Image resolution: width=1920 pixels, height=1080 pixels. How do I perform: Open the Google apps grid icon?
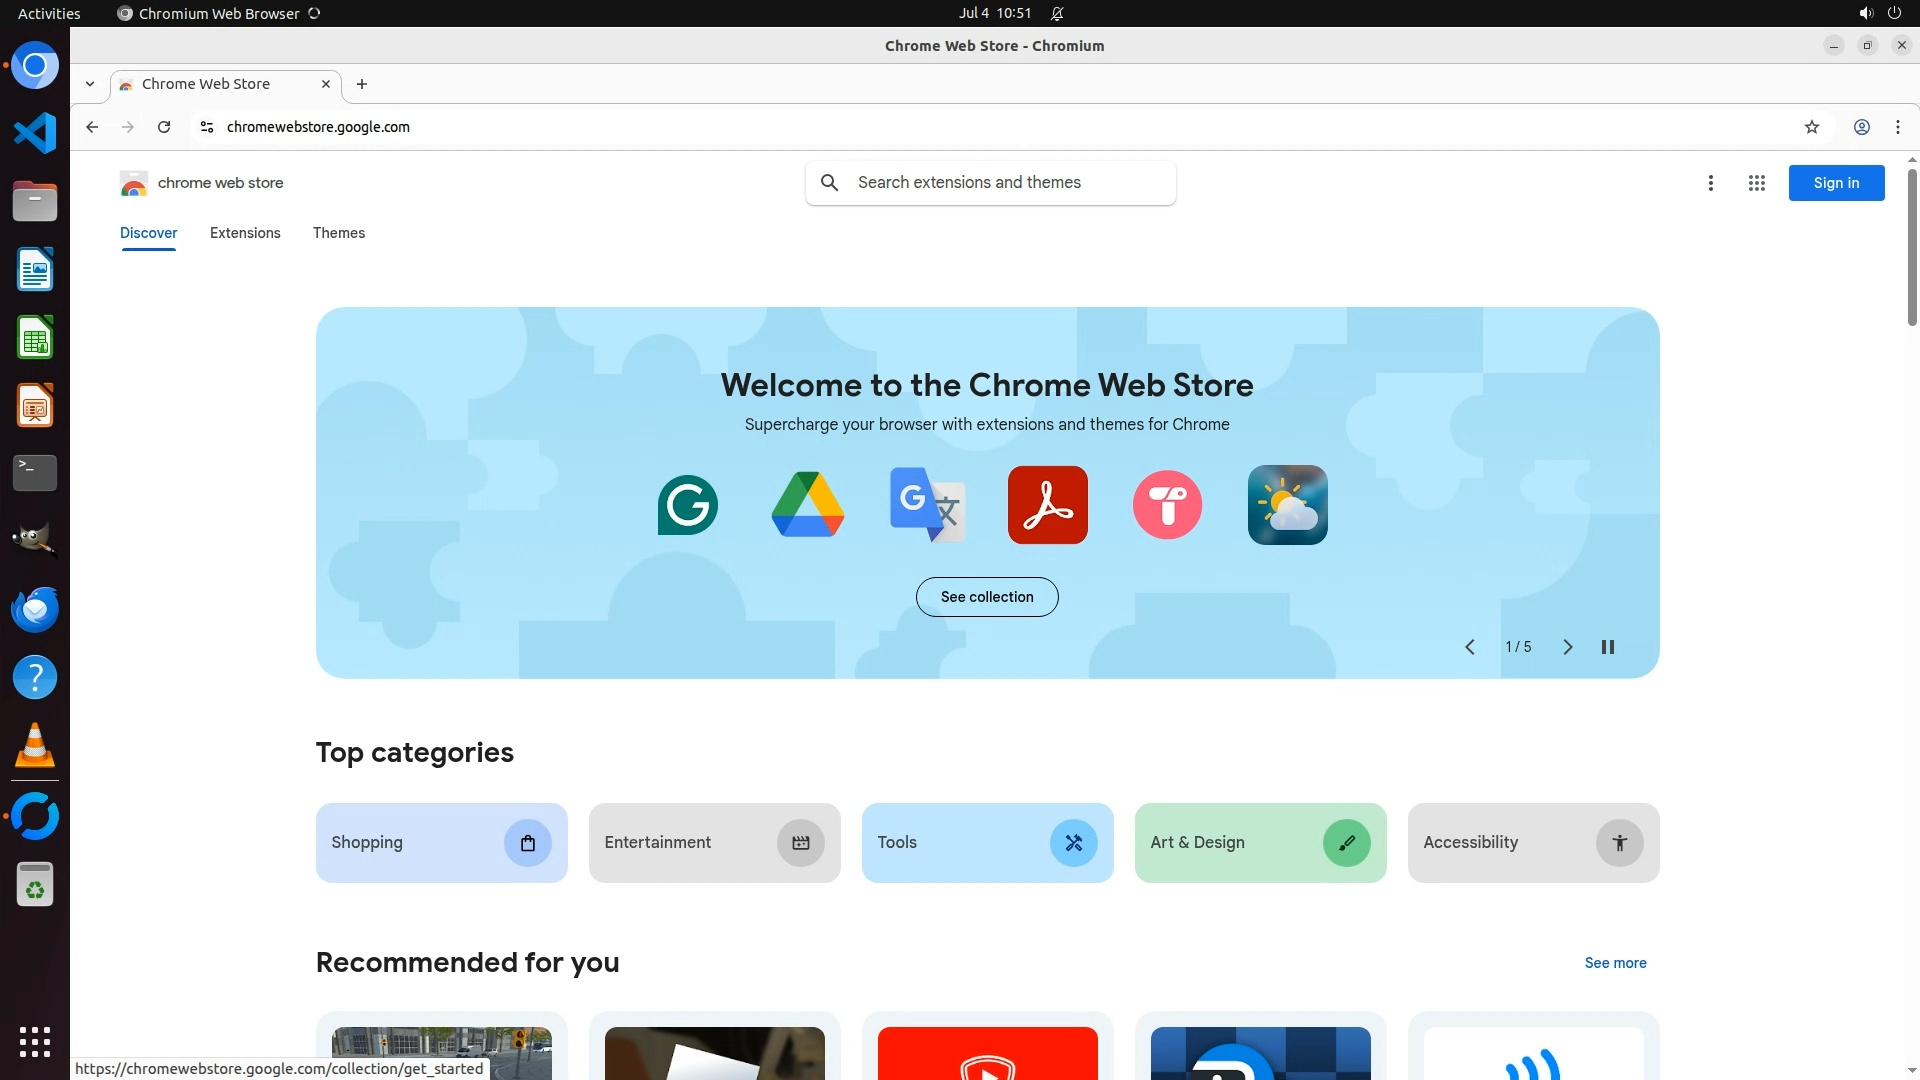point(1756,183)
